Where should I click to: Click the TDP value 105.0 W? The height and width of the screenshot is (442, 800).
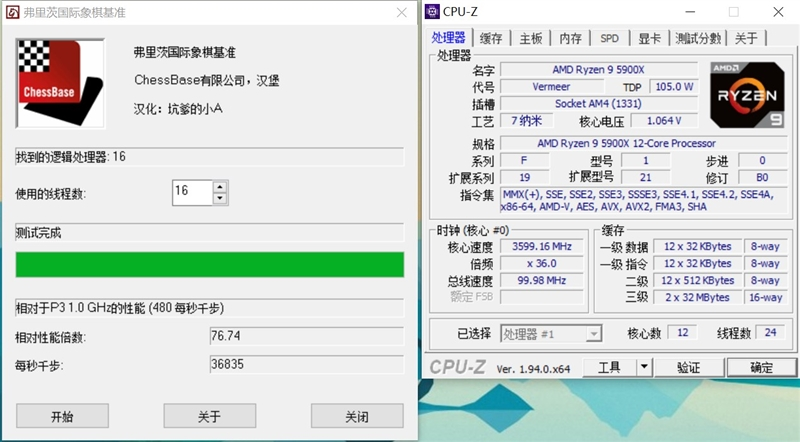(674, 87)
